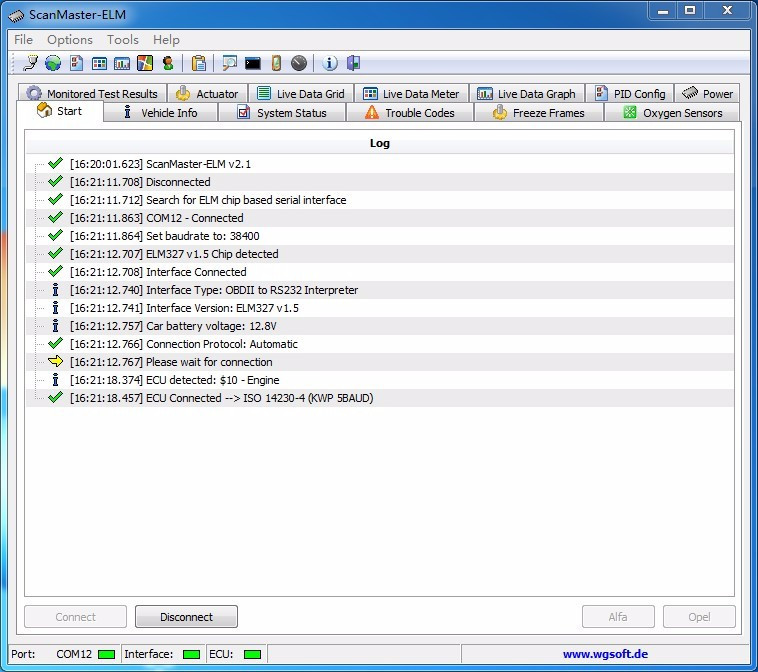This screenshot has width=758, height=672.
Task: Click the greyed Connect button
Action: [x=75, y=617]
